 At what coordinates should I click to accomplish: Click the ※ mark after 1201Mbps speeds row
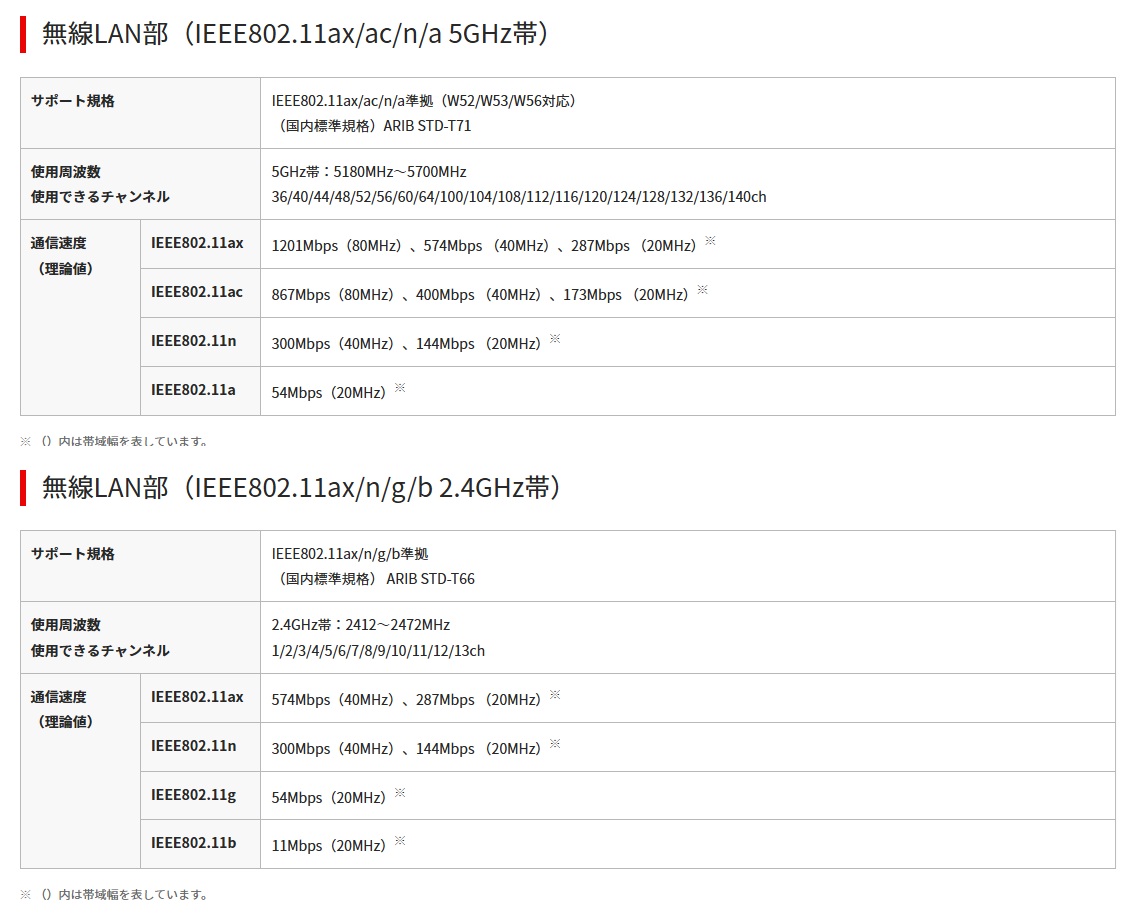[x=710, y=241]
